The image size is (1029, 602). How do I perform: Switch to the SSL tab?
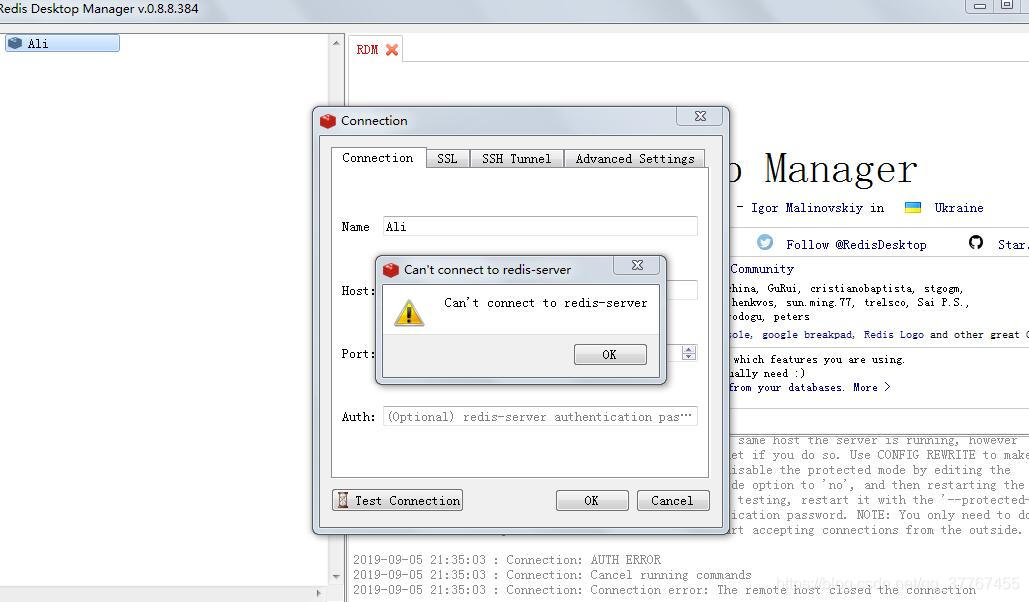pyautogui.click(x=447, y=159)
